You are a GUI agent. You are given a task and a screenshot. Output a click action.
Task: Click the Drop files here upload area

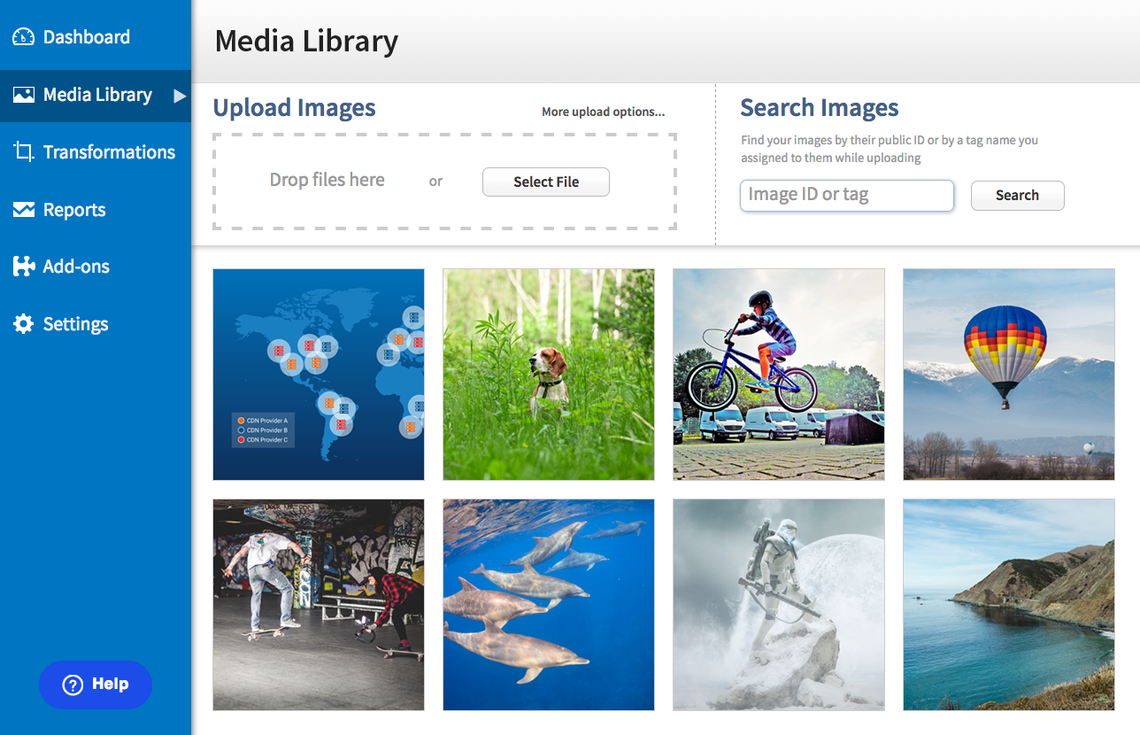pyautogui.click(x=445, y=181)
